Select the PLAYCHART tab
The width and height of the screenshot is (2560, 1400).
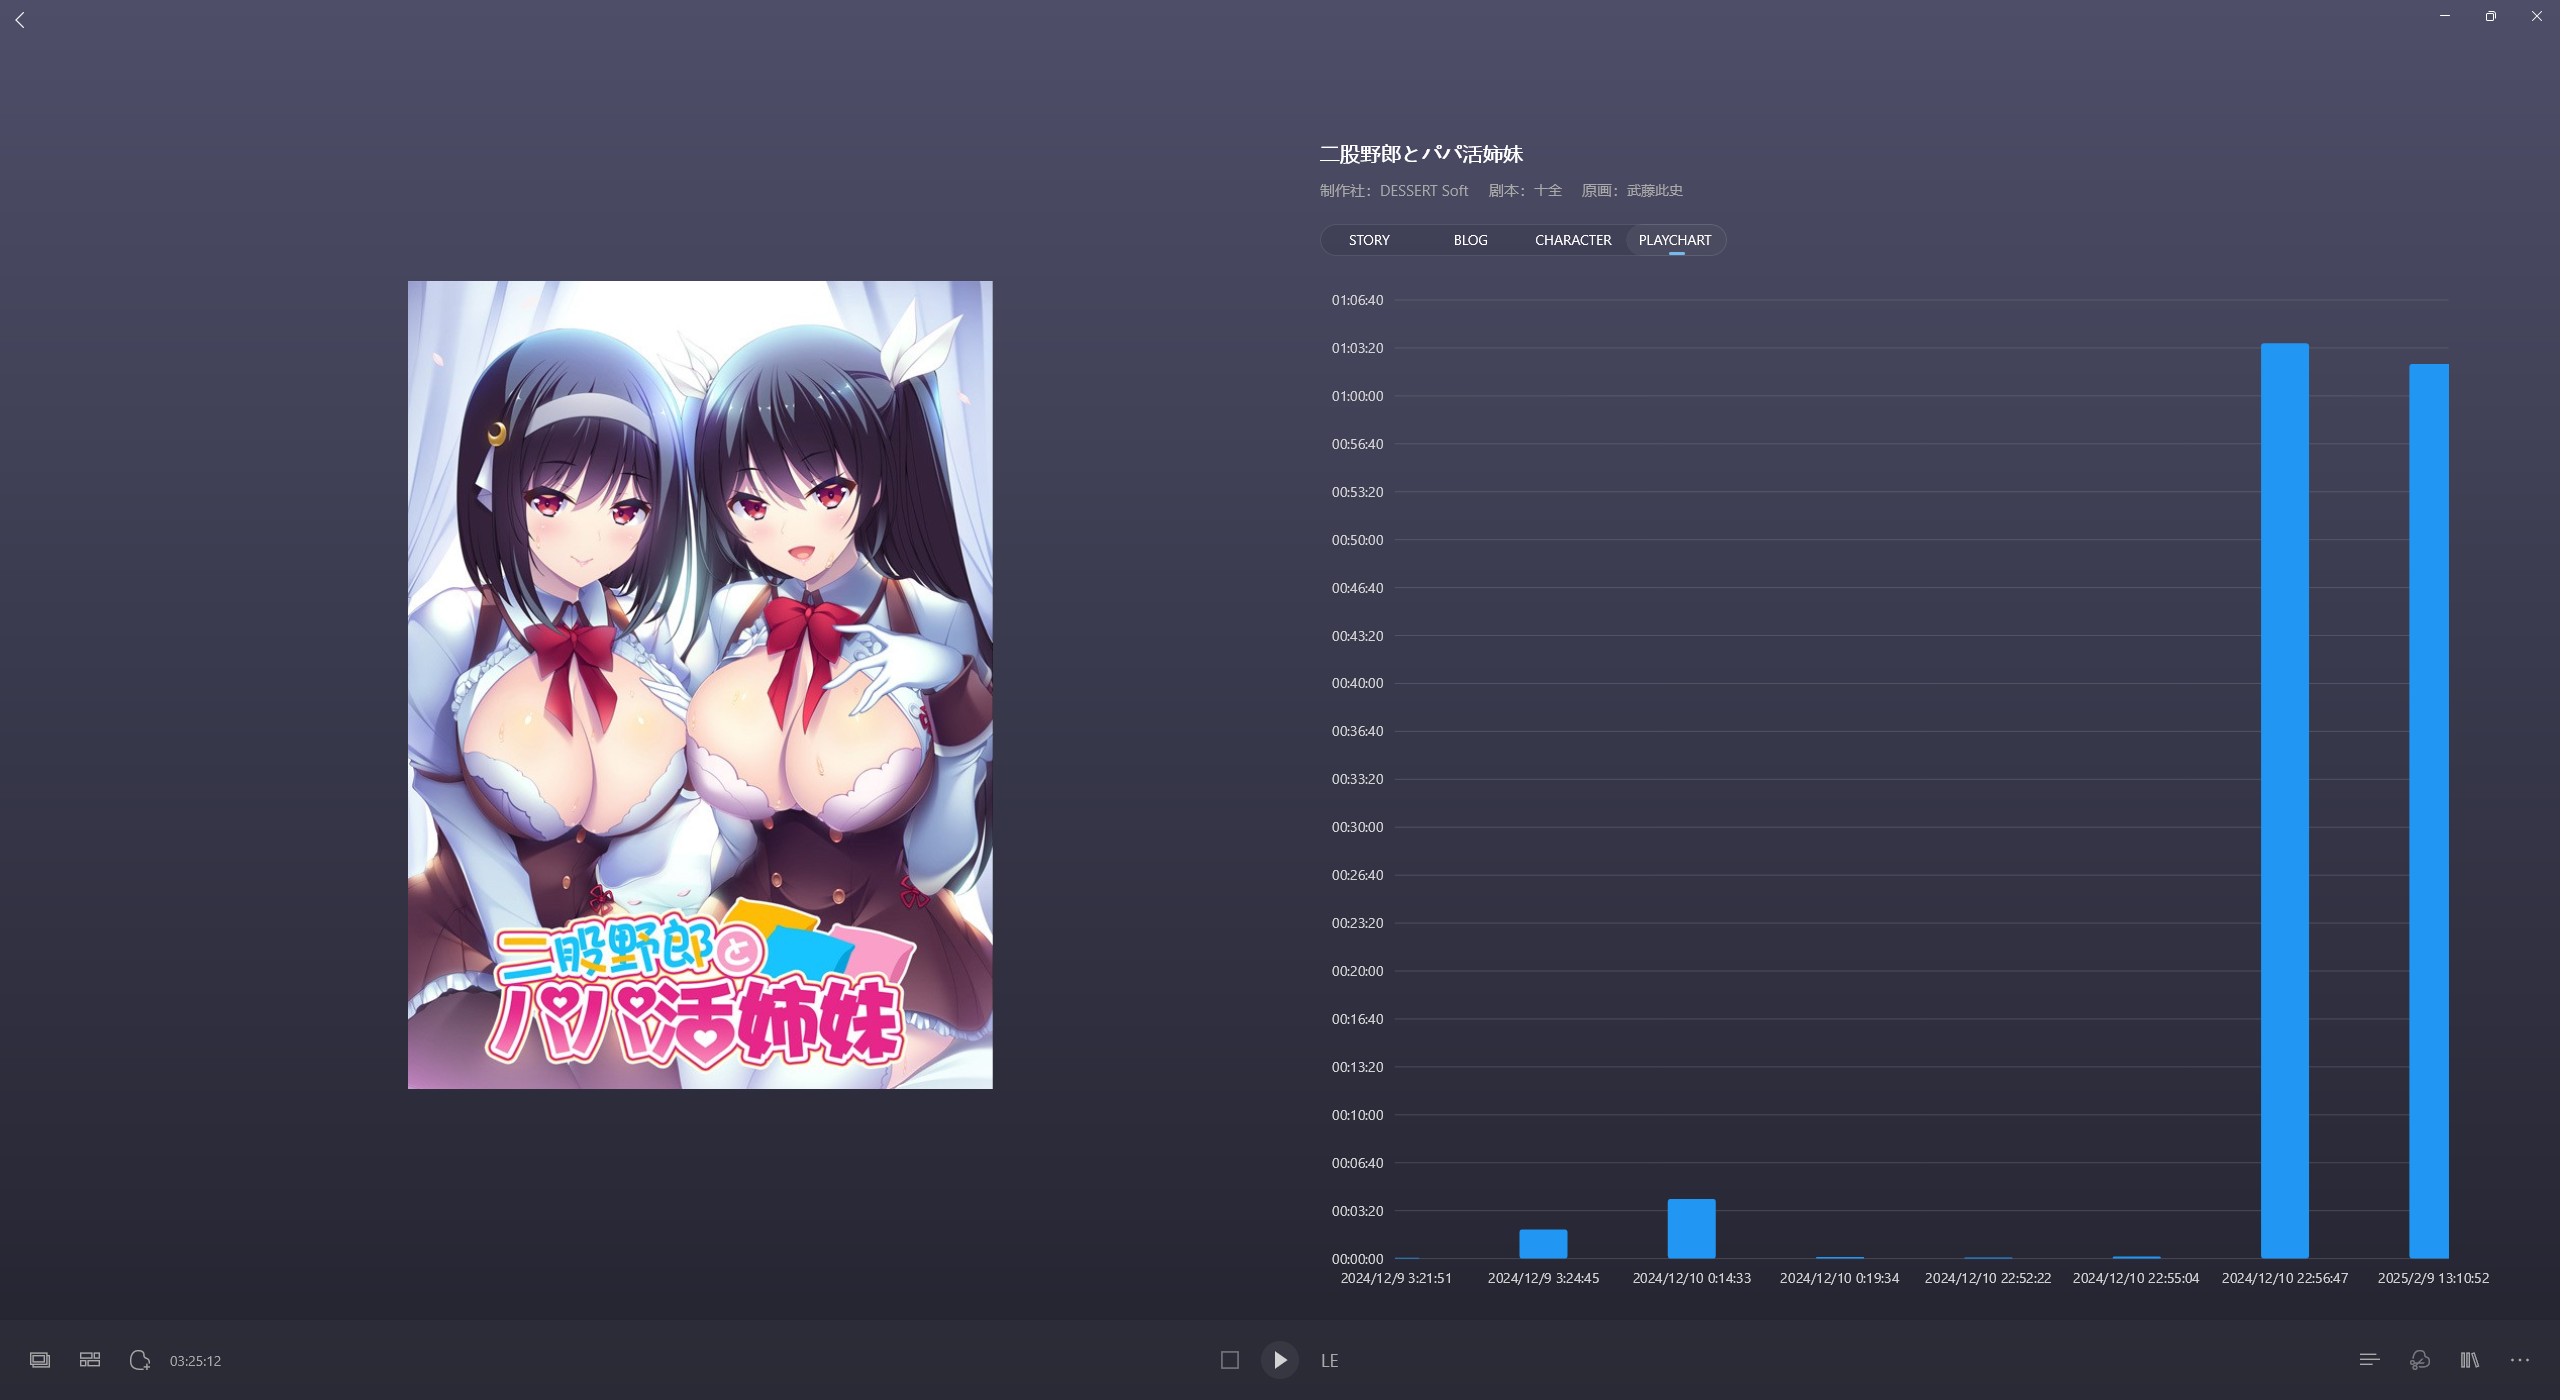pos(1675,240)
